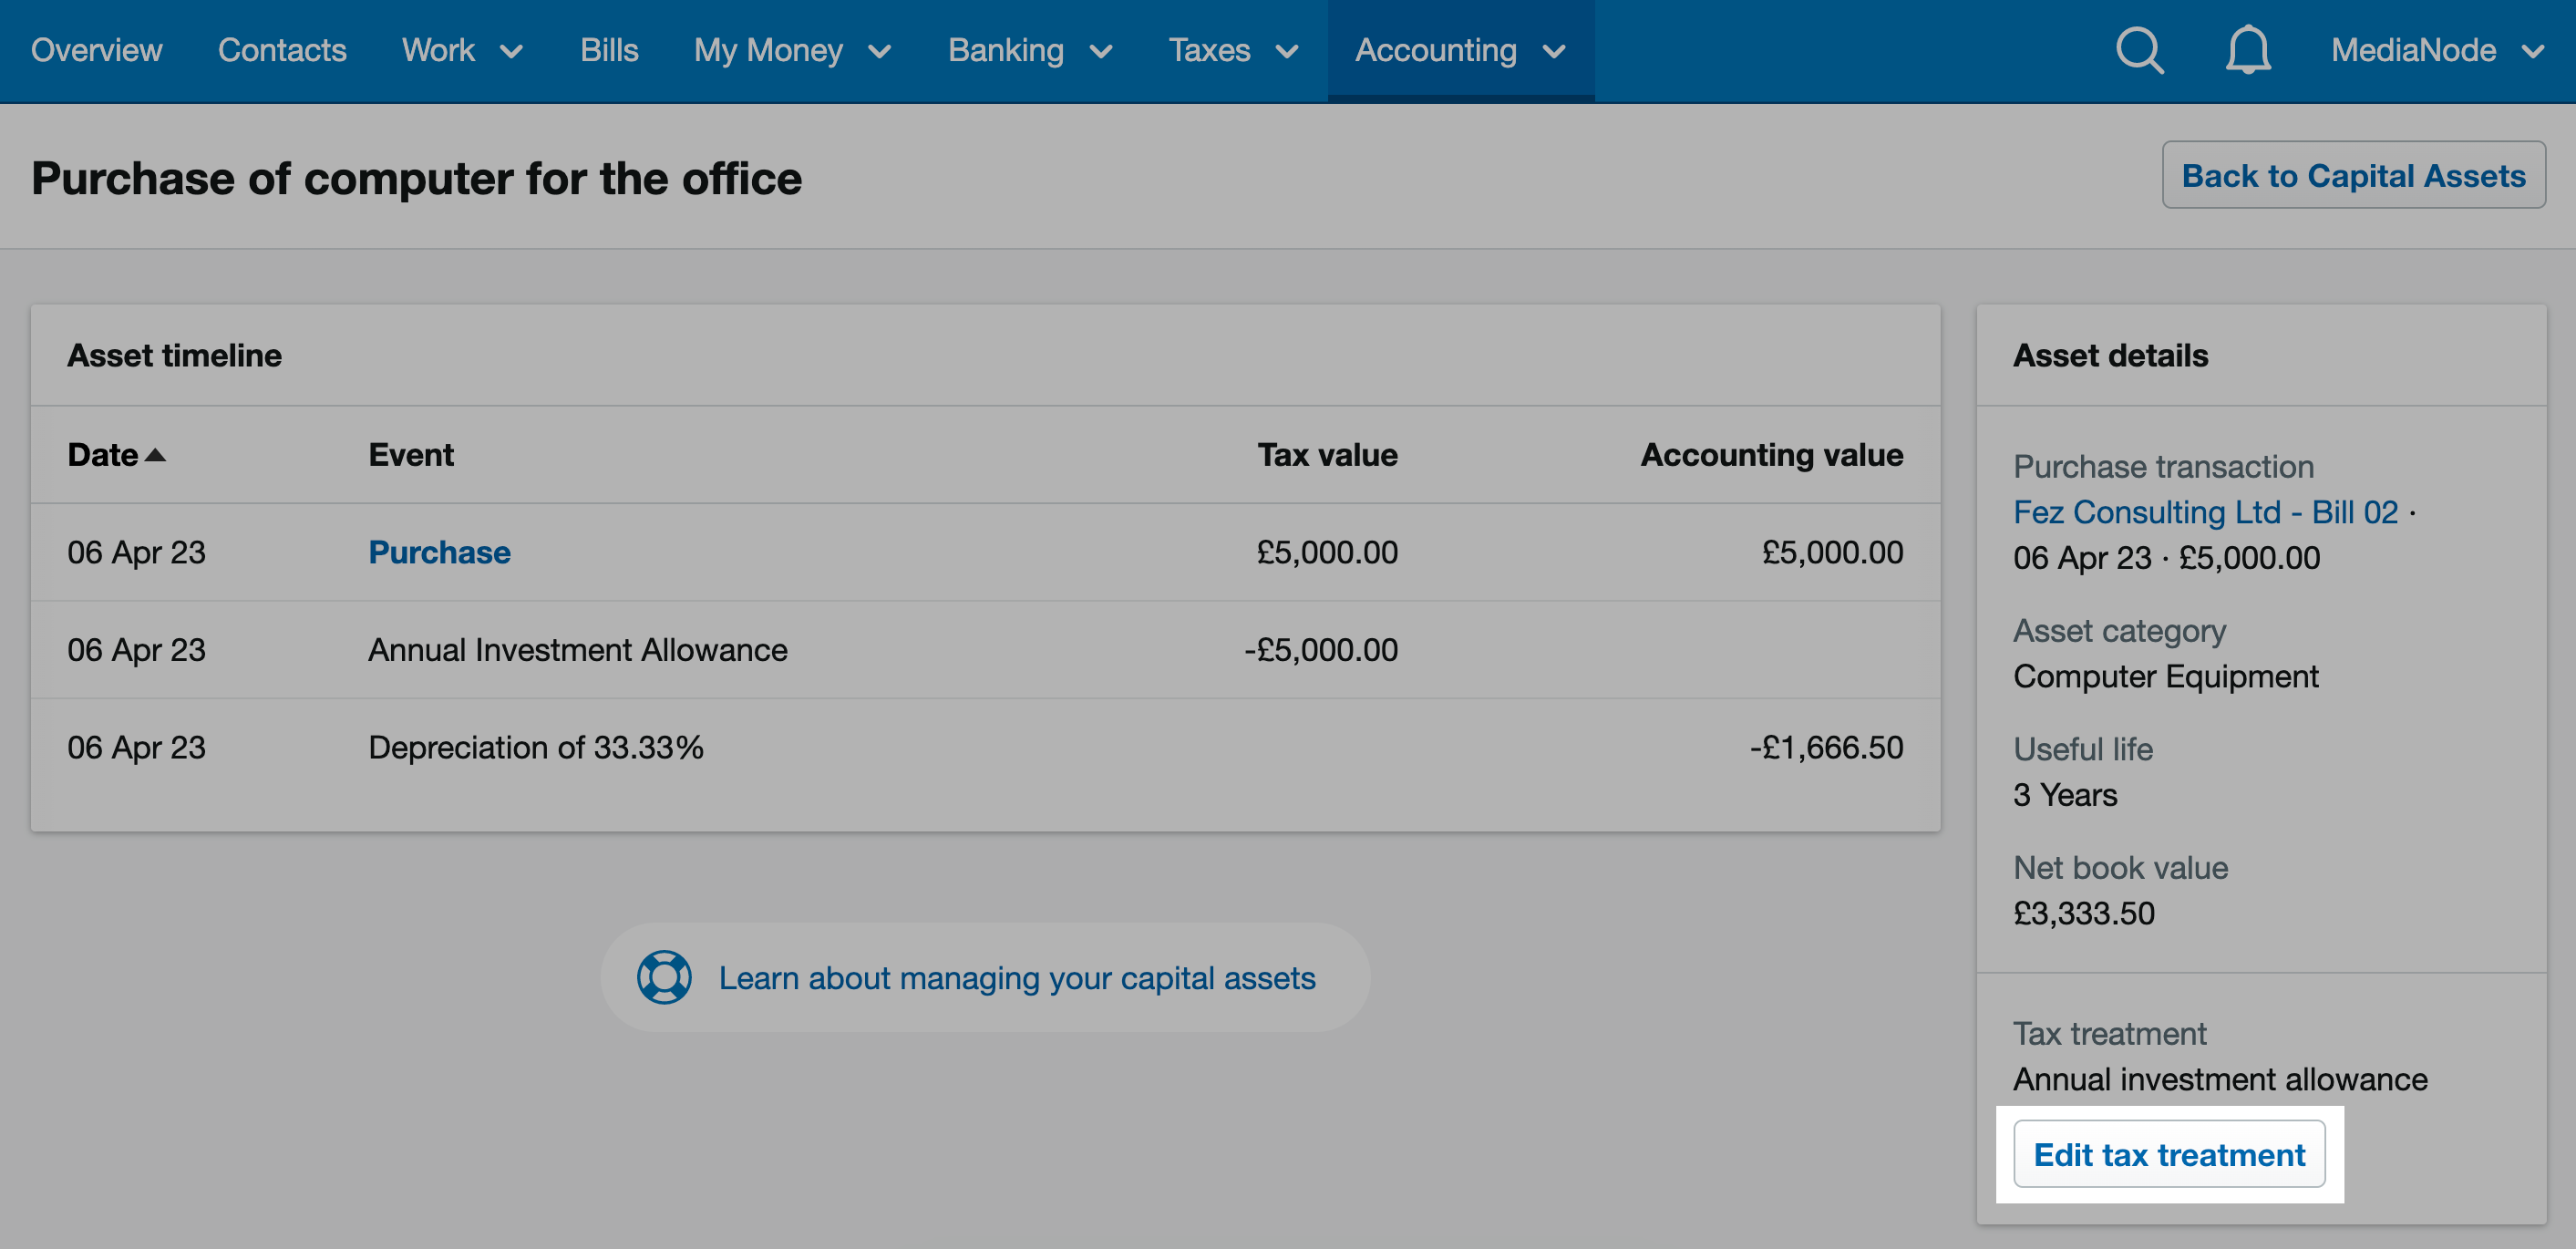Click the life ring help icon
Viewport: 2576px width, 1249px height.
coord(664,977)
